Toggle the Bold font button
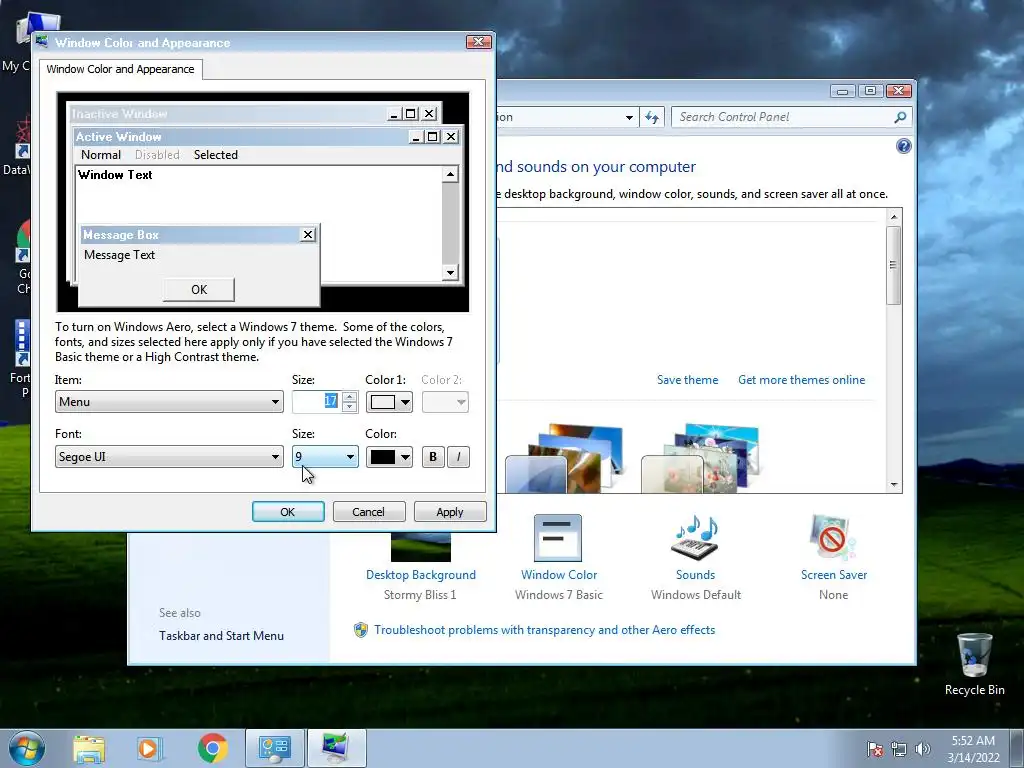The width and height of the screenshot is (1024, 768). (433, 456)
